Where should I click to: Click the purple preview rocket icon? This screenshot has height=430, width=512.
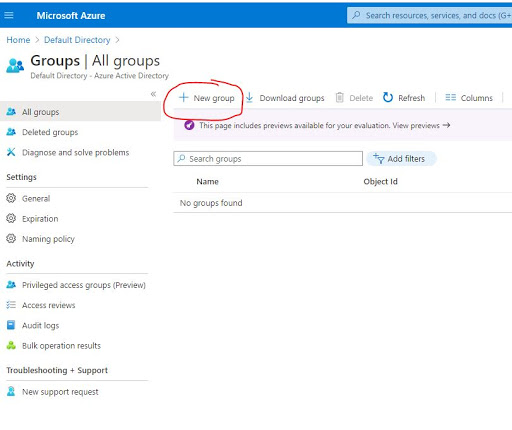pos(189,126)
